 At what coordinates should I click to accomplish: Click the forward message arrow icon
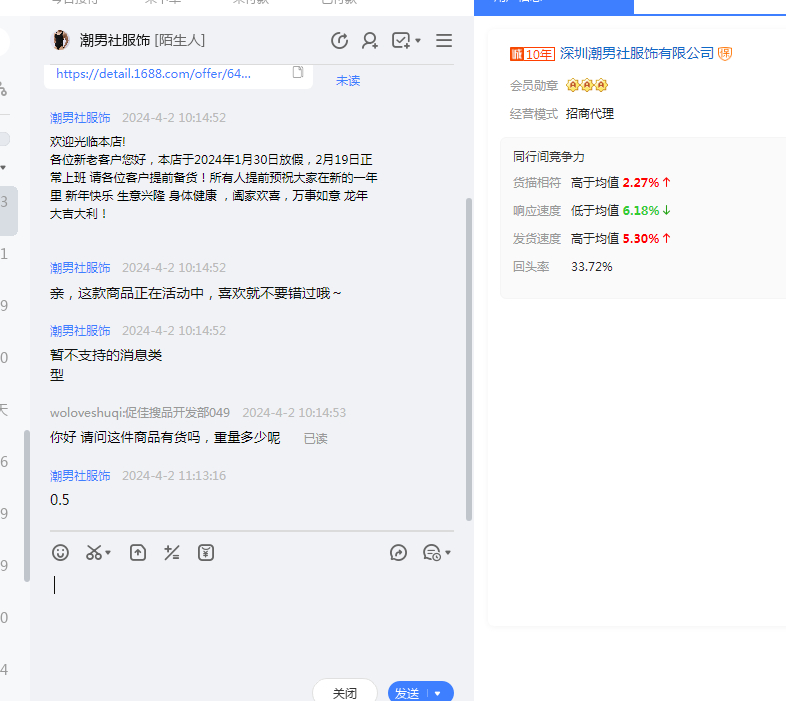(x=398, y=552)
